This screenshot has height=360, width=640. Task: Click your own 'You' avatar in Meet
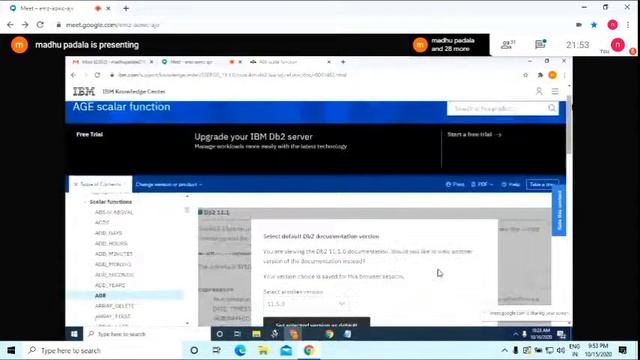(618, 44)
